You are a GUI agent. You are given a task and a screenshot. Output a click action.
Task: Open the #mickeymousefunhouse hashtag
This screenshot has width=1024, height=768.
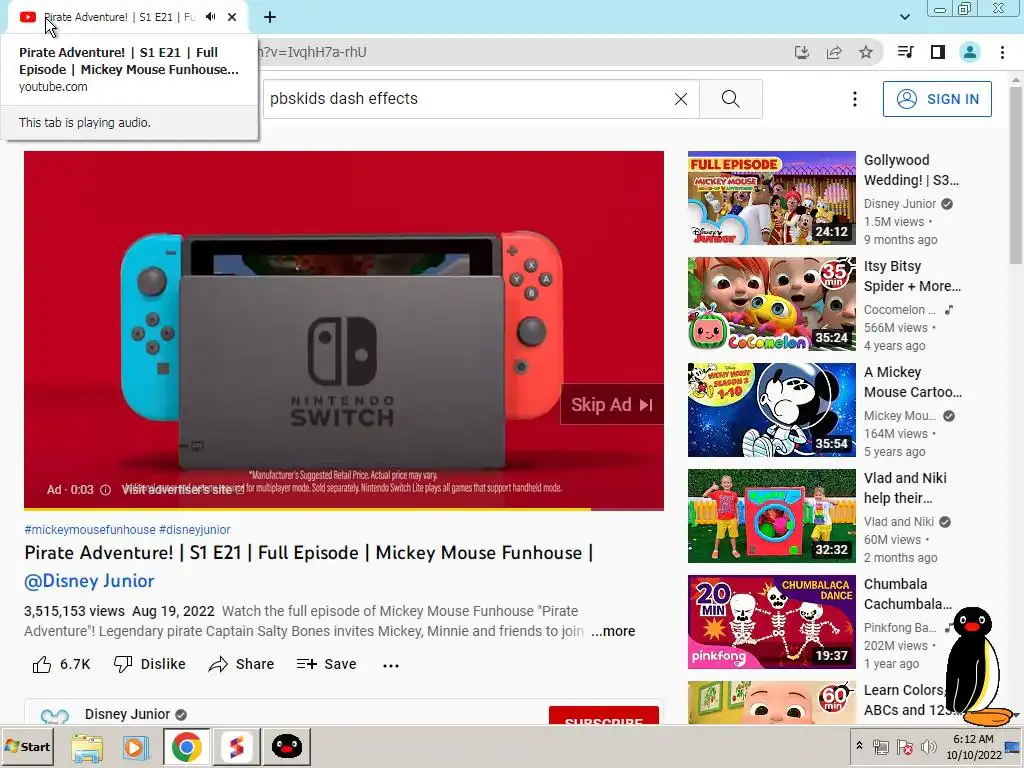point(90,530)
